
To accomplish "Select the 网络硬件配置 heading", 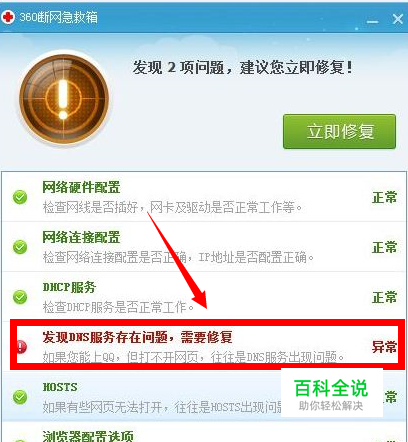I will tap(81, 187).
